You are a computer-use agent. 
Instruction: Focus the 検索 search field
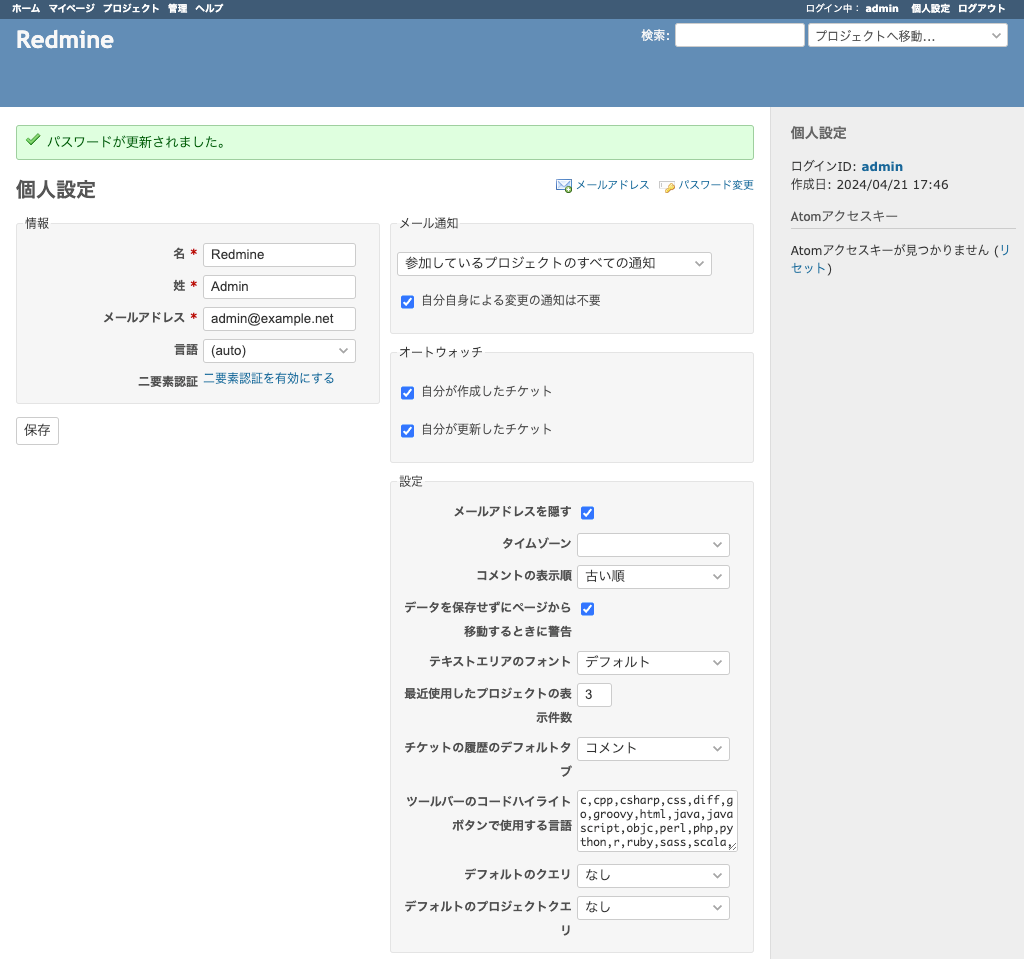tap(739, 35)
